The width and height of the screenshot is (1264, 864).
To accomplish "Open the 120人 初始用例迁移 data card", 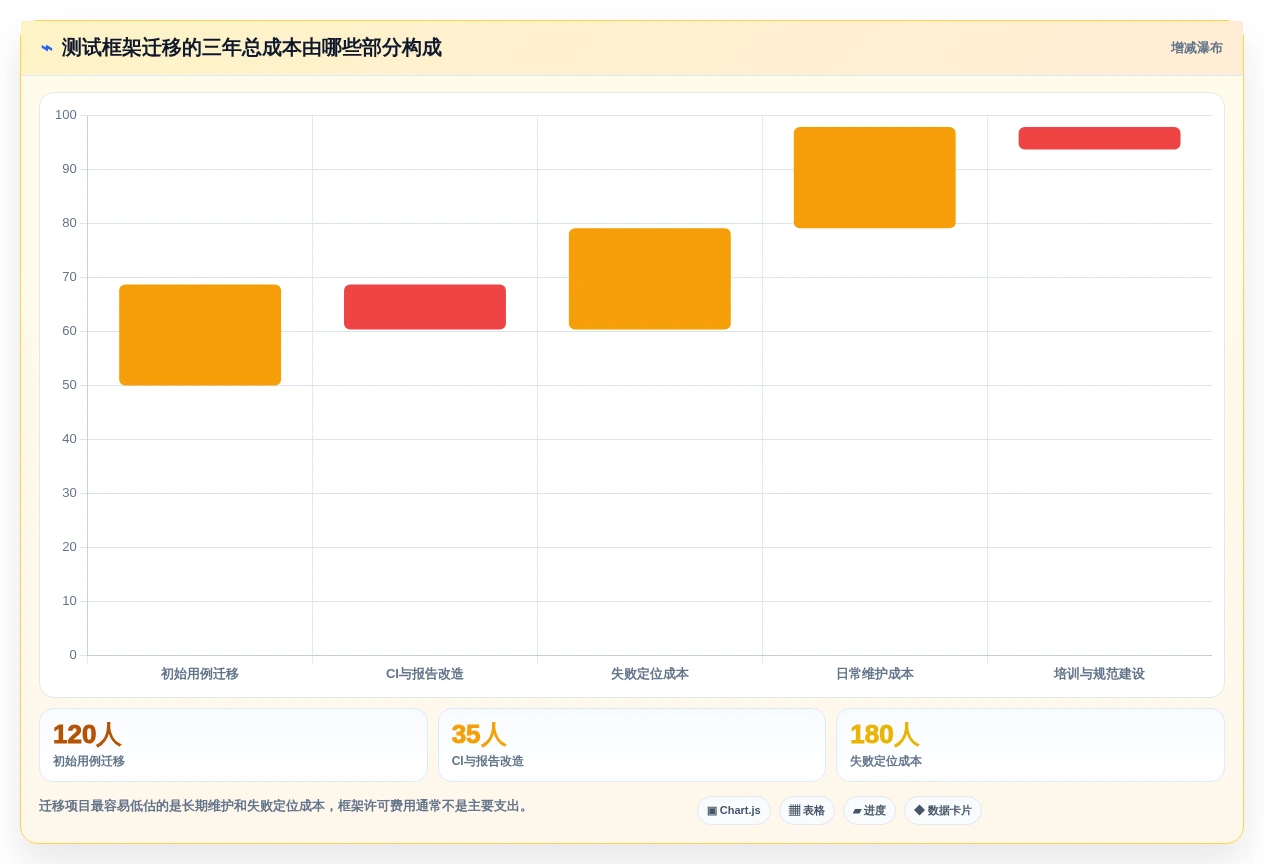I will click(x=233, y=745).
